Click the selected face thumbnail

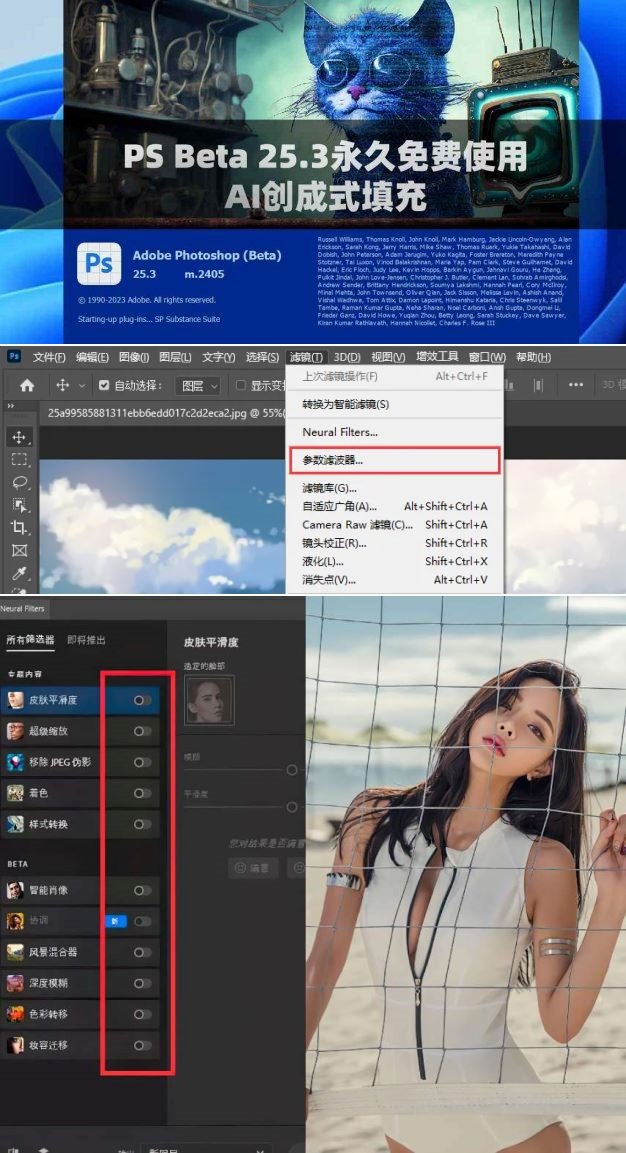pyautogui.click(x=209, y=699)
